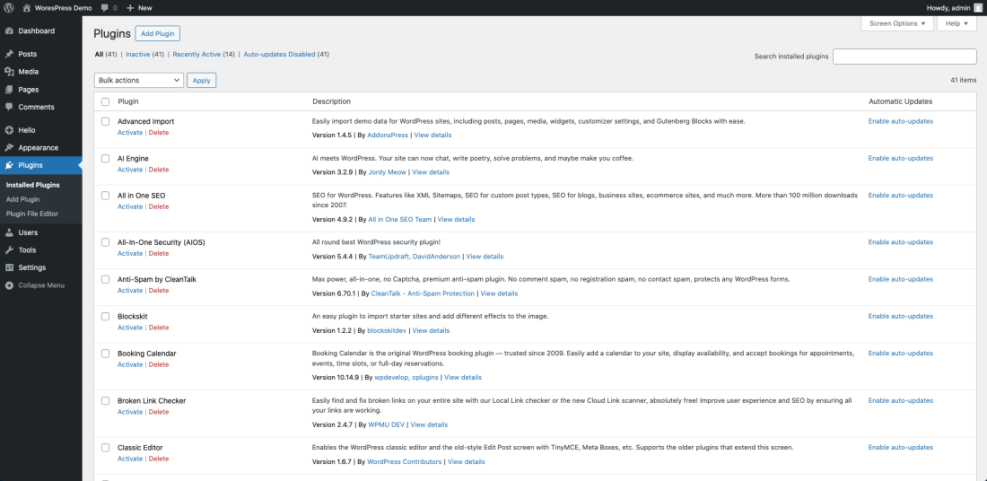View details for All in One SEO
987x481 pixels.
pos(456,220)
